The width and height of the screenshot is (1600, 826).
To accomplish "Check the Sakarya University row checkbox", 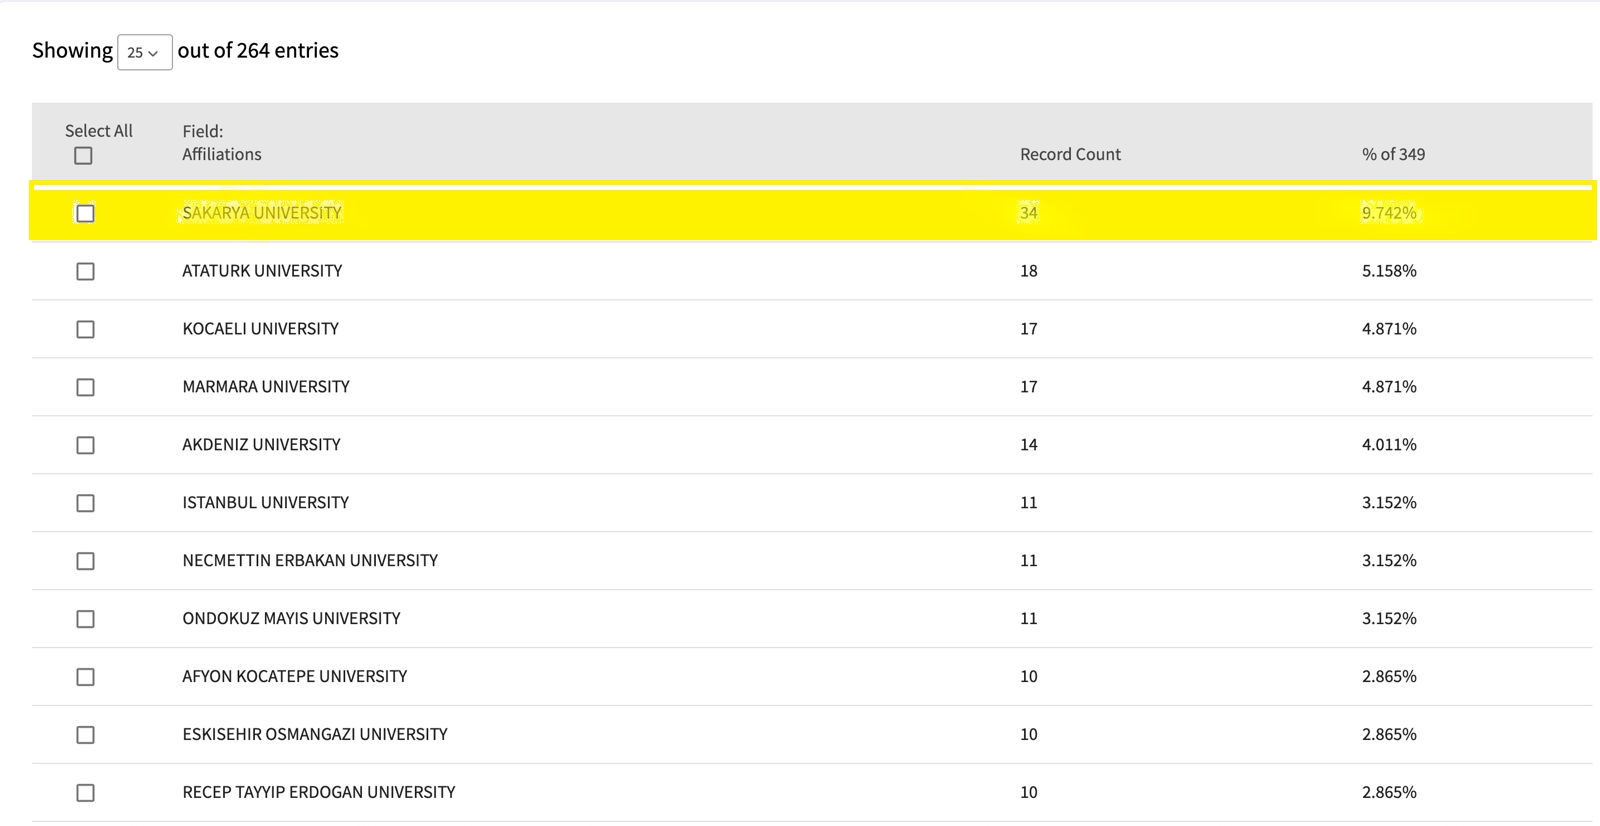I will pyautogui.click(x=86, y=213).
